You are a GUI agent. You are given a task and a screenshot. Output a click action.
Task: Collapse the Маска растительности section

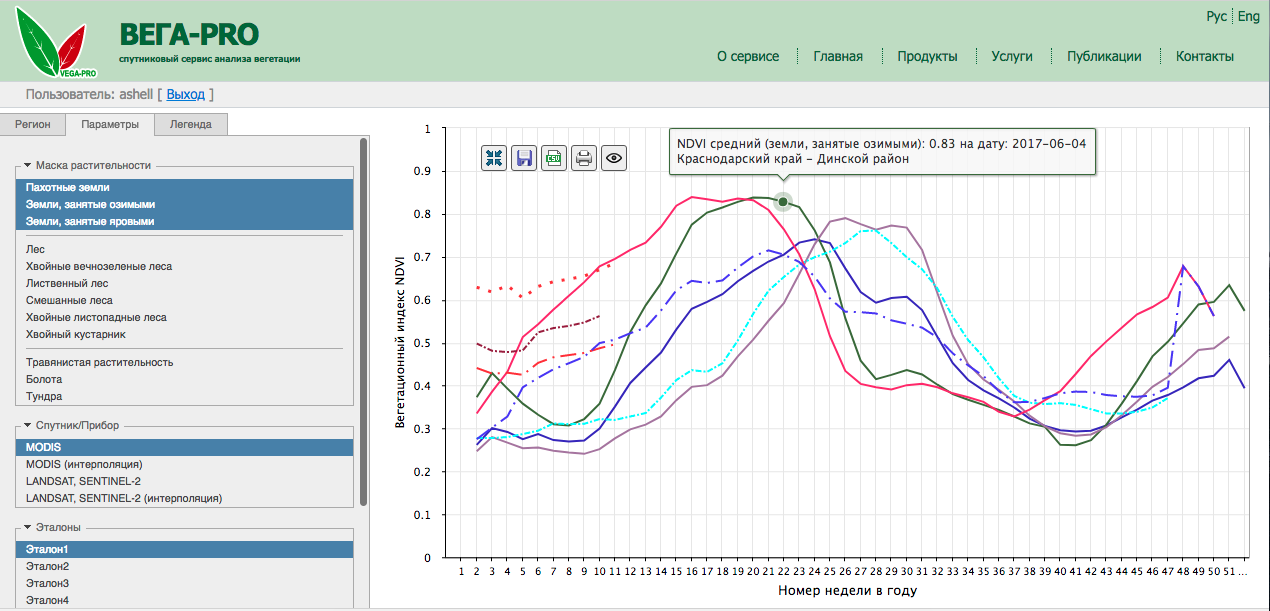[27, 165]
